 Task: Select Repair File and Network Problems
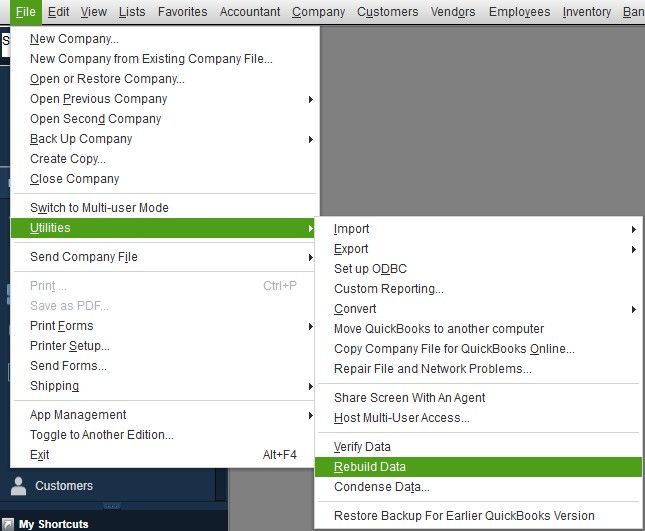point(432,369)
